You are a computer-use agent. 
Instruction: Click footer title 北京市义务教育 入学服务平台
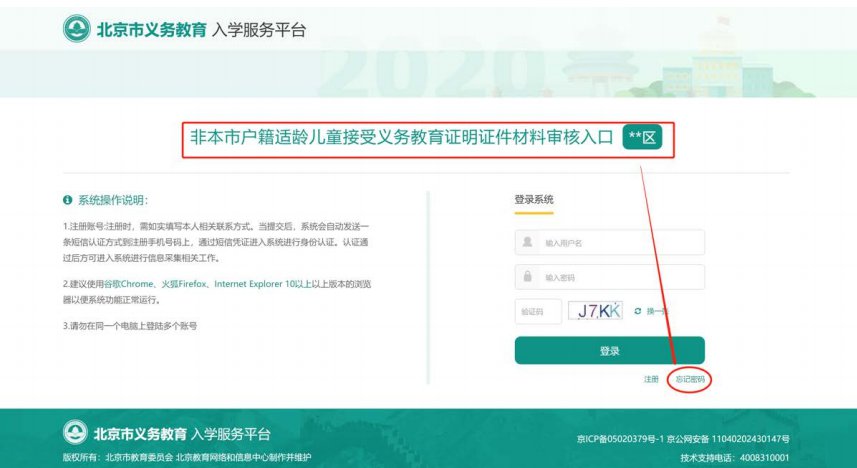coord(182,434)
